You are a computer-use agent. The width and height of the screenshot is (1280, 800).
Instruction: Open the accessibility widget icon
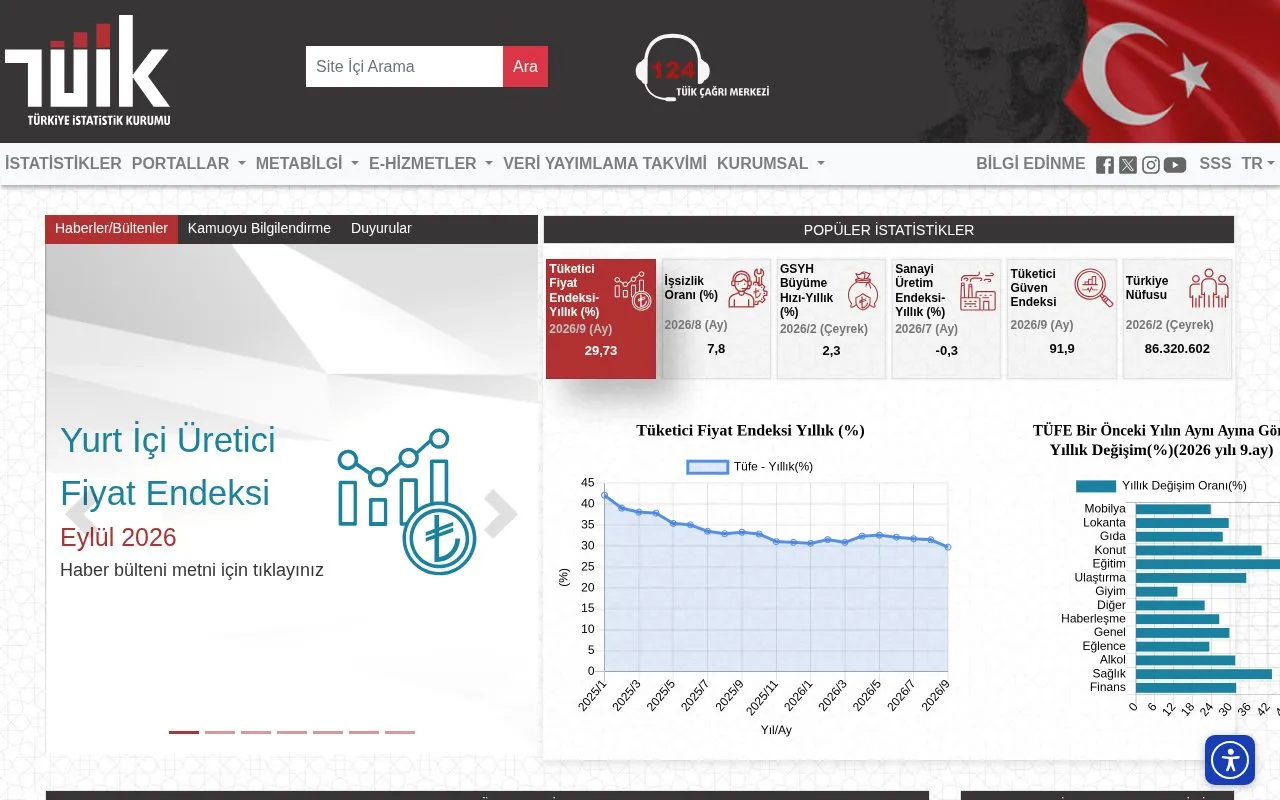coord(1230,760)
